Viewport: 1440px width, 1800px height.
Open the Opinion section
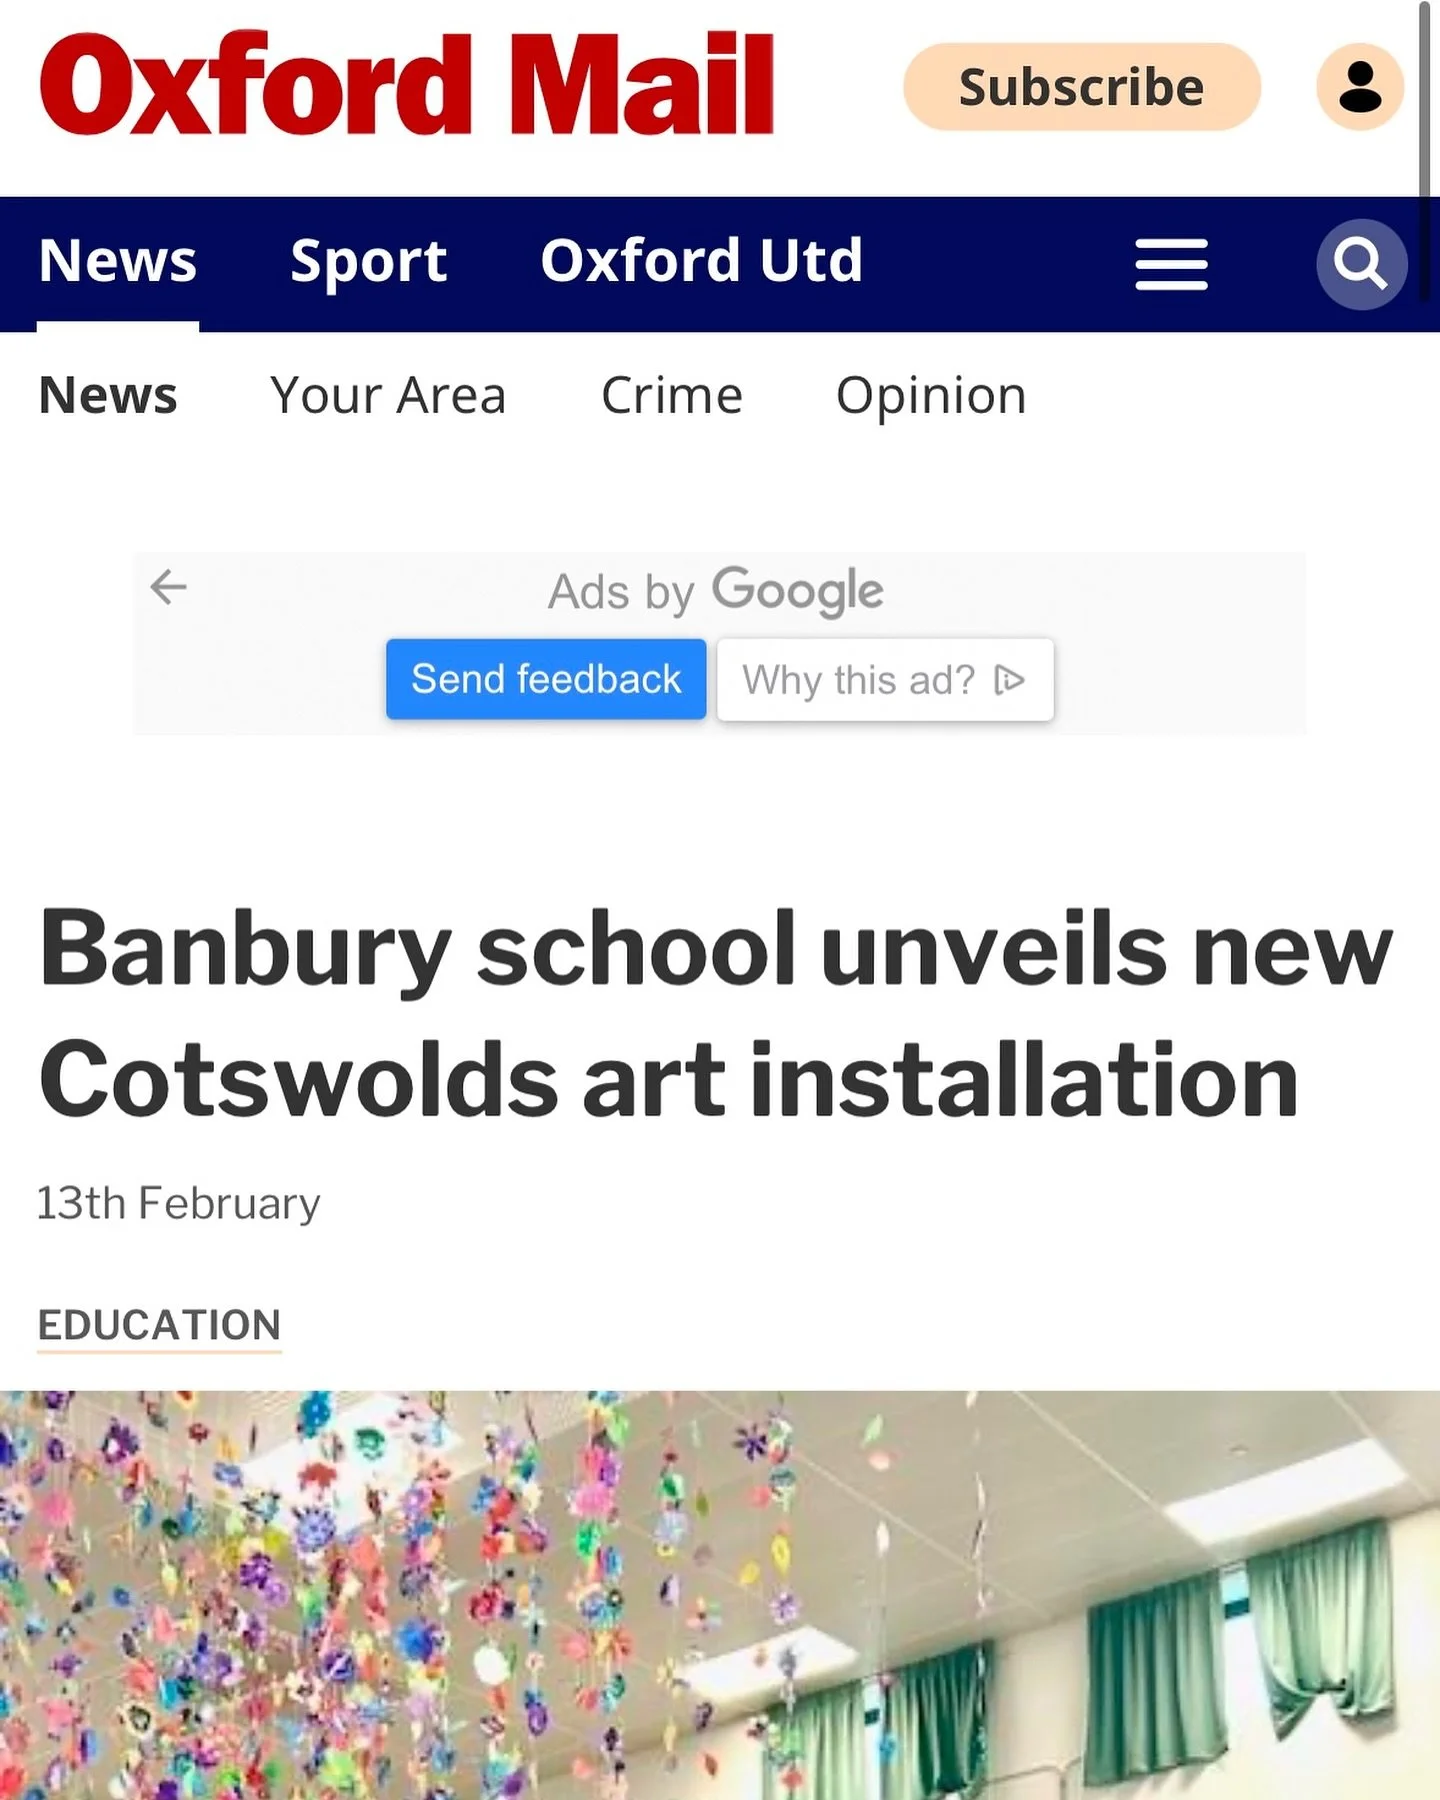(931, 396)
